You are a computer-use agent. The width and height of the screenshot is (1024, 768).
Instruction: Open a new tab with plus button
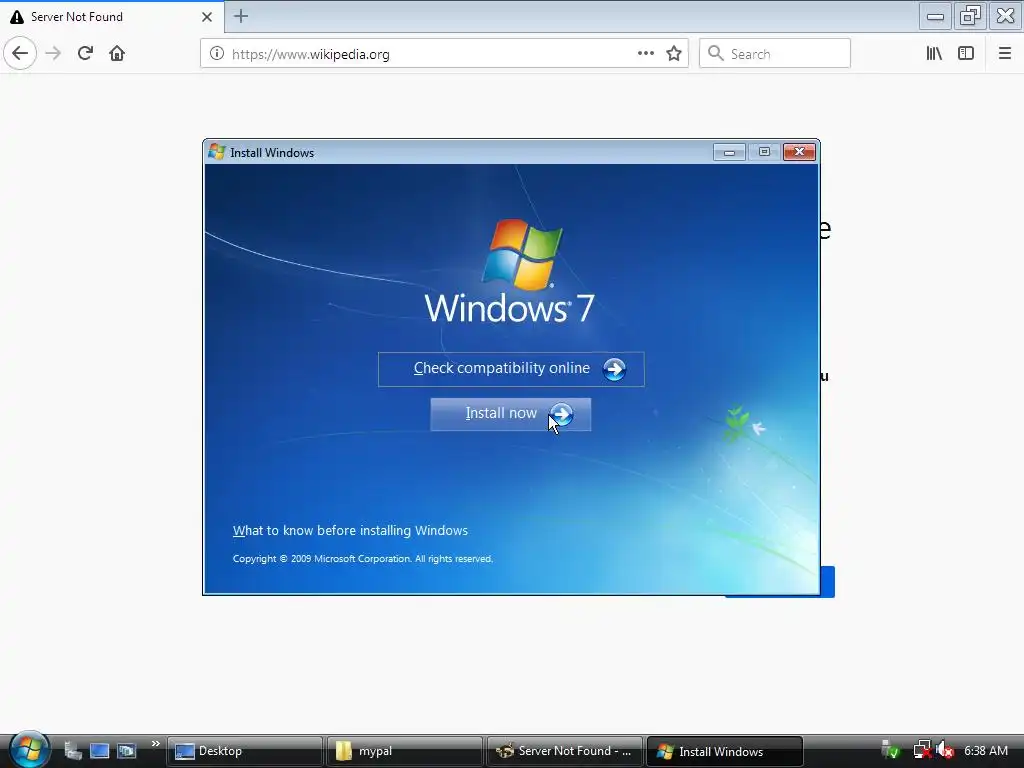(241, 16)
